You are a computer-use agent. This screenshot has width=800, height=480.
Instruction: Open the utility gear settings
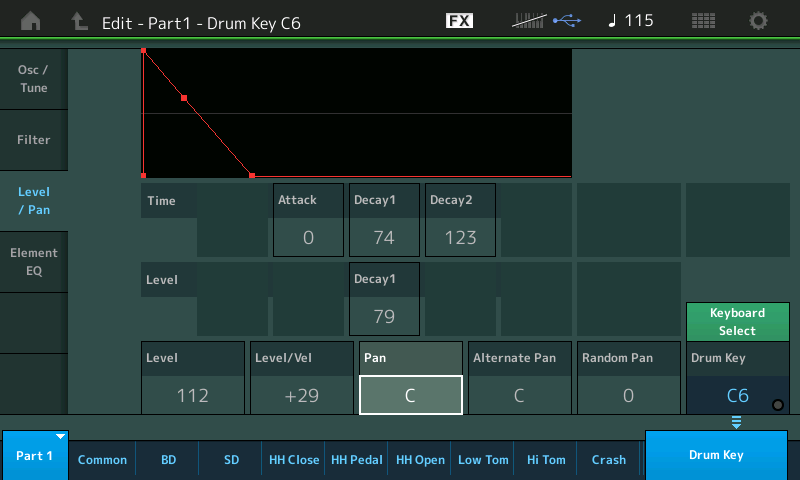click(x=759, y=21)
